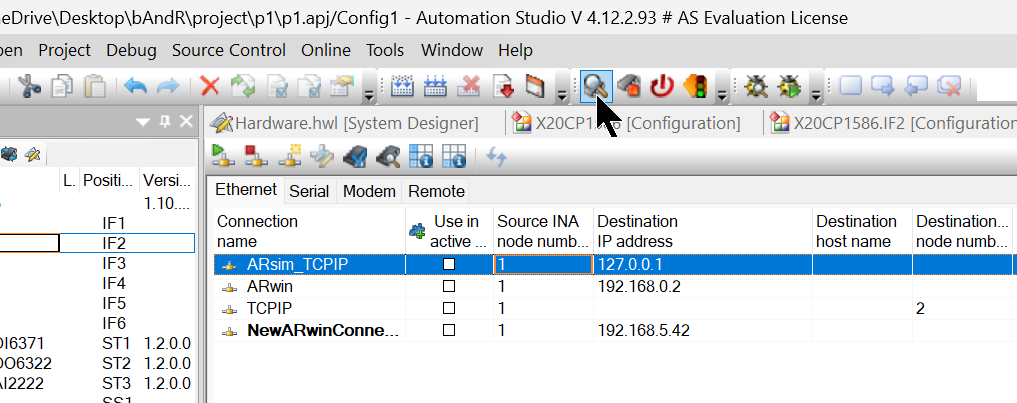Click the Paste clipboard icon
This screenshot has width=1017, height=403.
[95, 86]
